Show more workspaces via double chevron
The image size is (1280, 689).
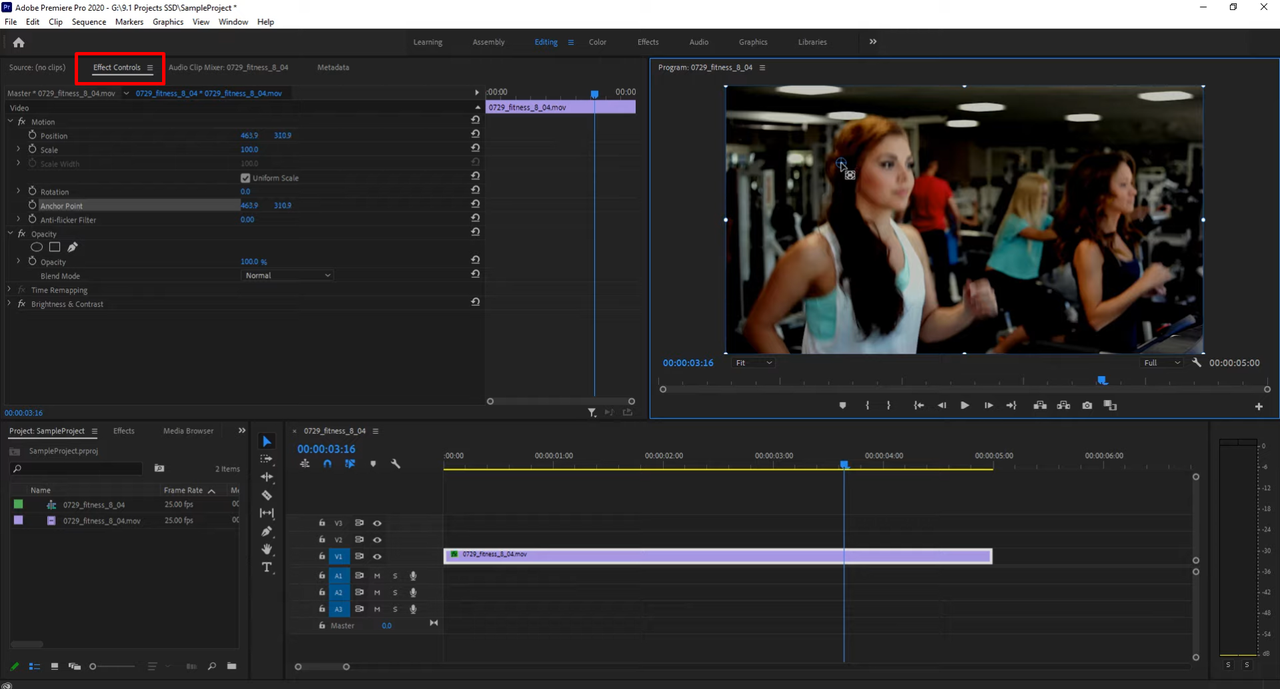[872, 42]
